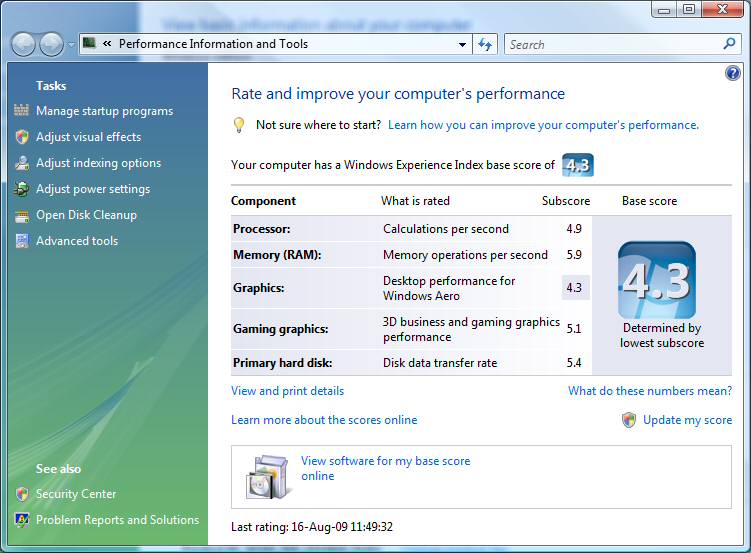Click the shield icon beside Update my score

(629, 420)
